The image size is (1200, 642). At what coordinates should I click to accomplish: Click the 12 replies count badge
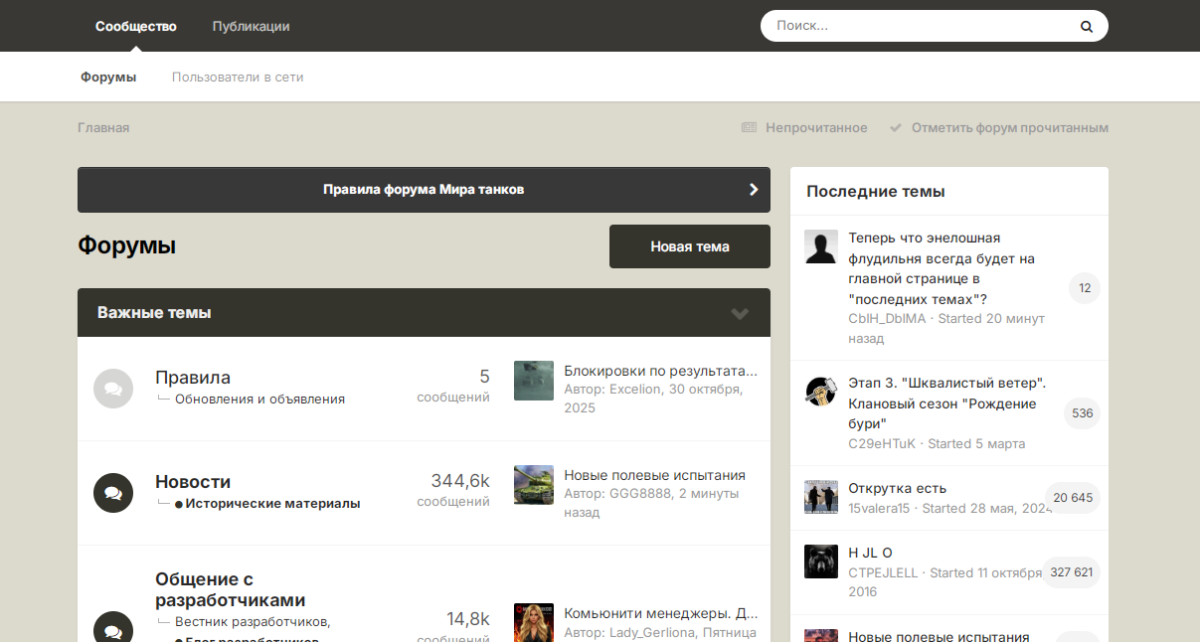(x=1085, y=288)
